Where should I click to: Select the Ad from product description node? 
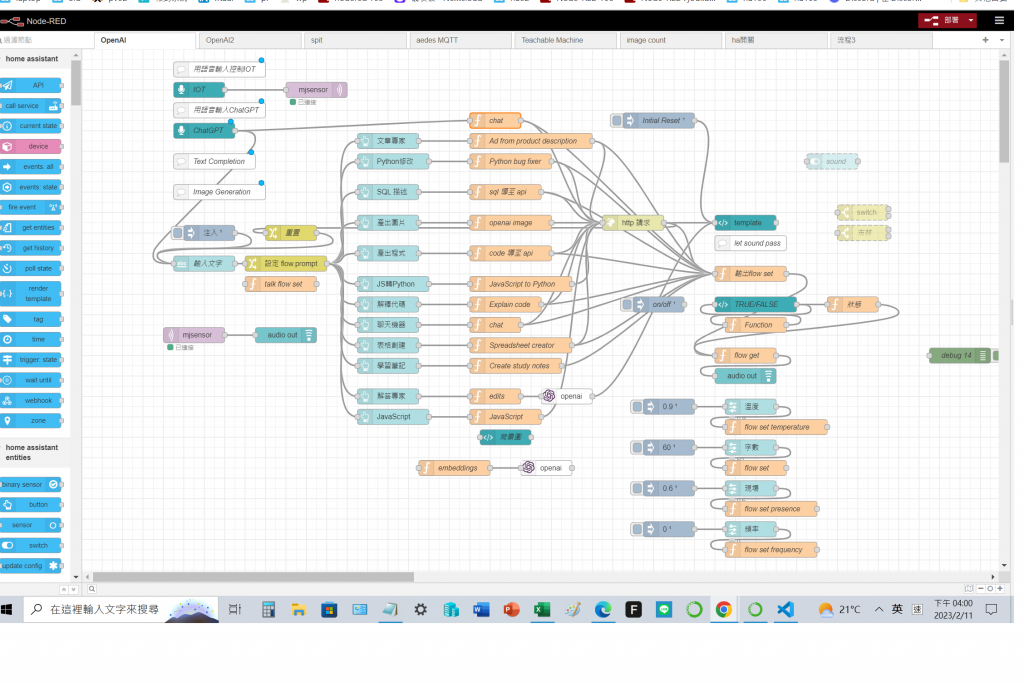(x=531, y=141)
